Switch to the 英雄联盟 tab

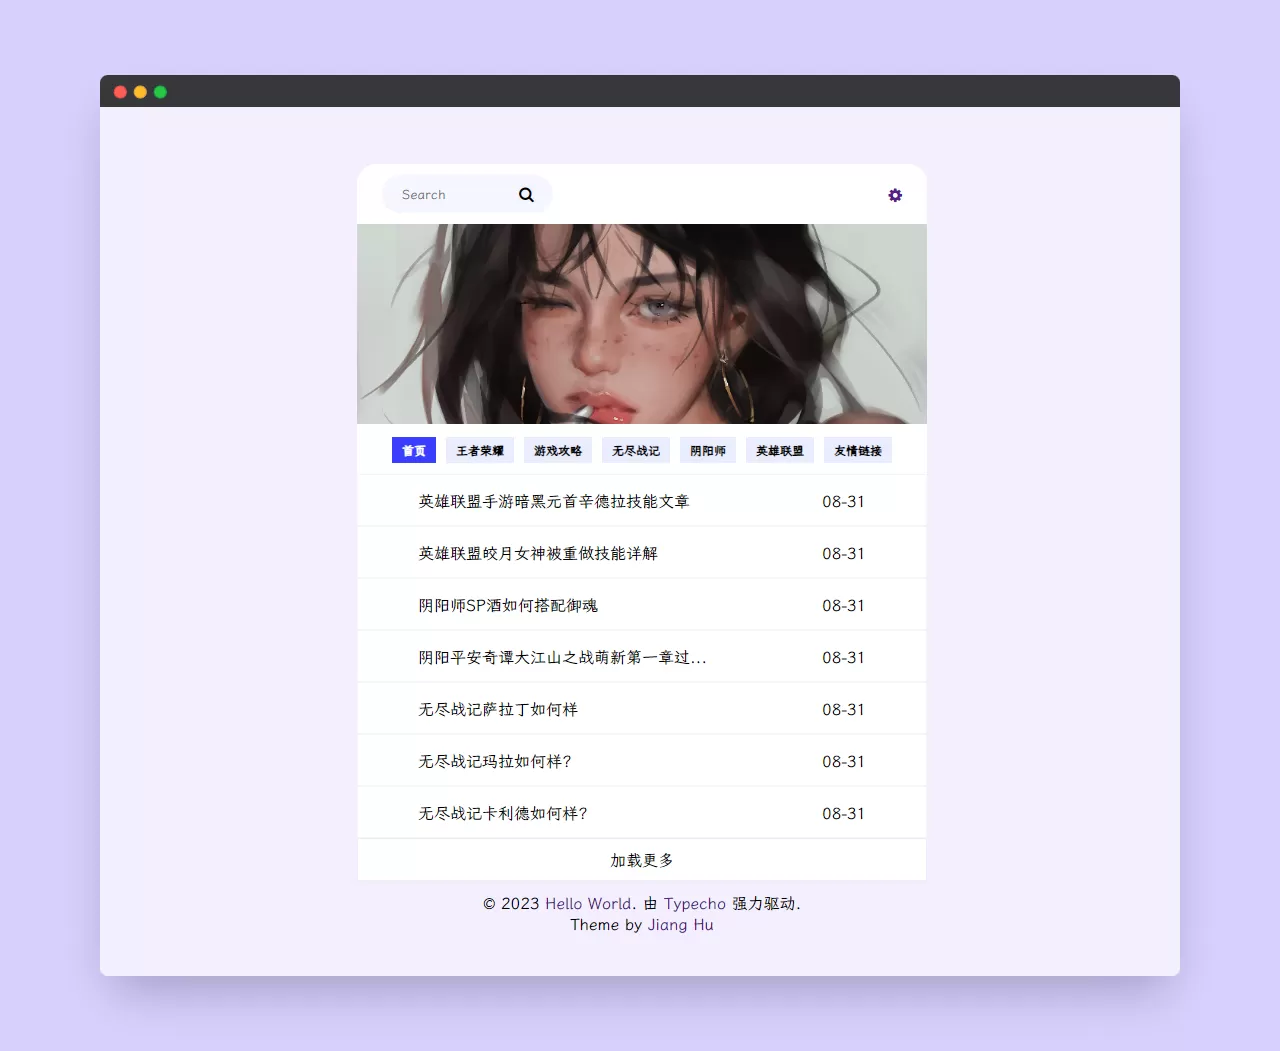(779, 450)
